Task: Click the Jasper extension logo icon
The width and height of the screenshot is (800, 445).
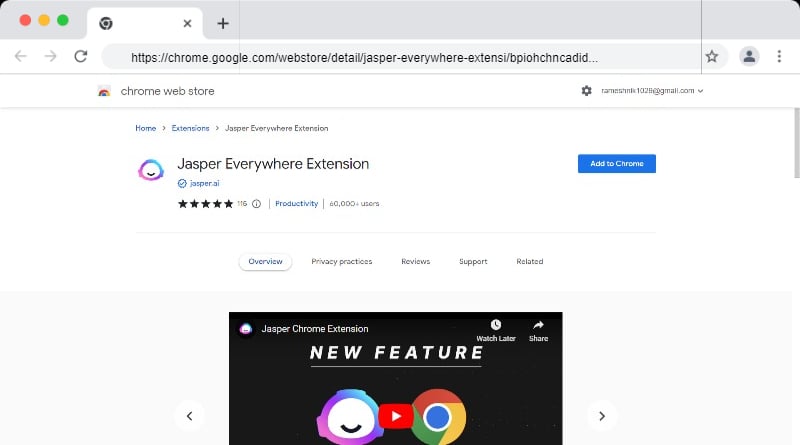Action: coord(151,170)
